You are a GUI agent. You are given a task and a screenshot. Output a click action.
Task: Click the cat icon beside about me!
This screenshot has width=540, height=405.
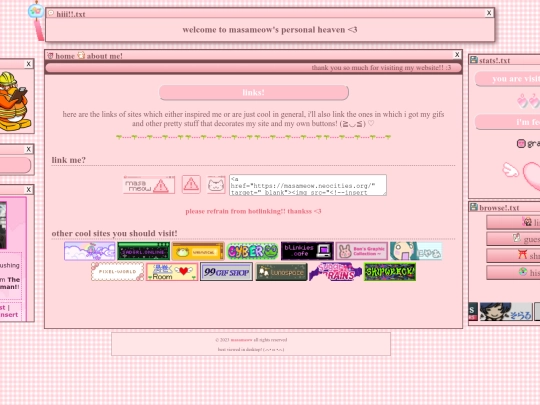point(81,55)
